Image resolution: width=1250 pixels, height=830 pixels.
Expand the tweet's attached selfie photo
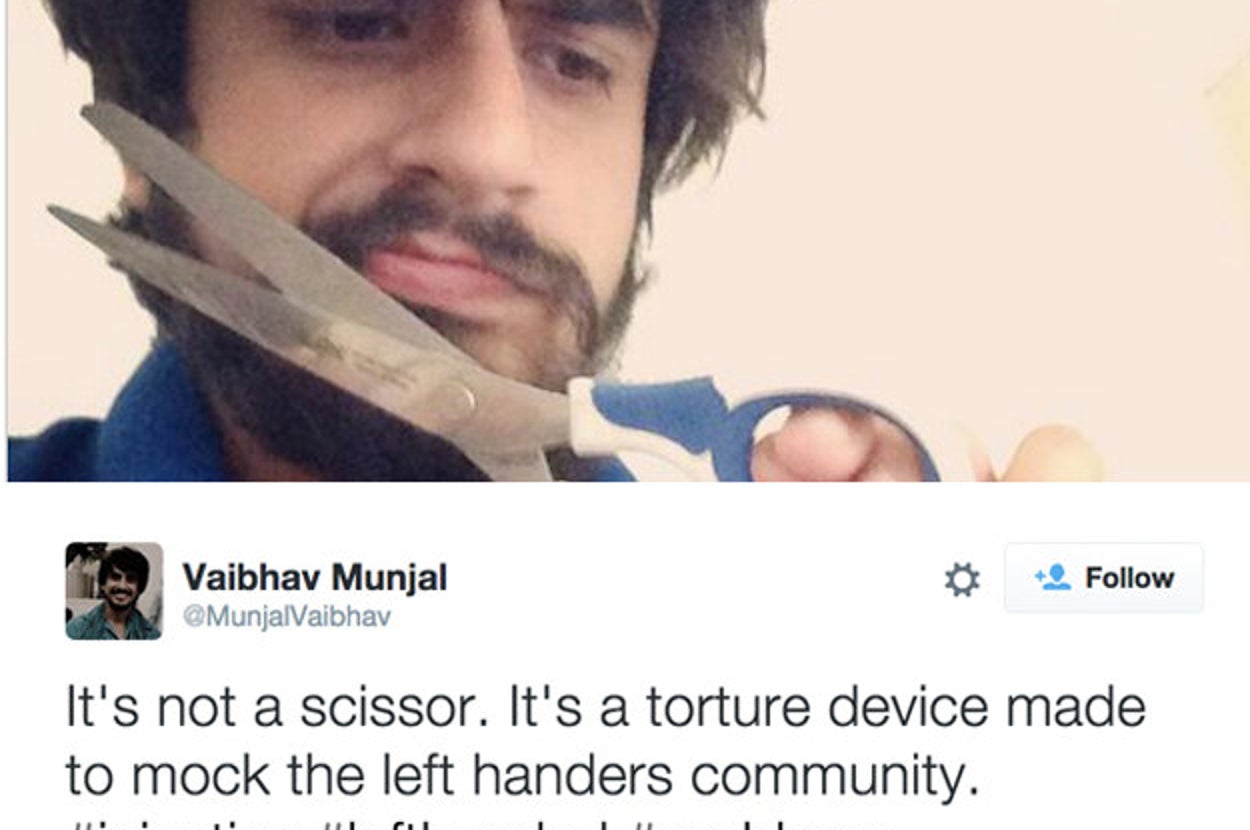625,240
